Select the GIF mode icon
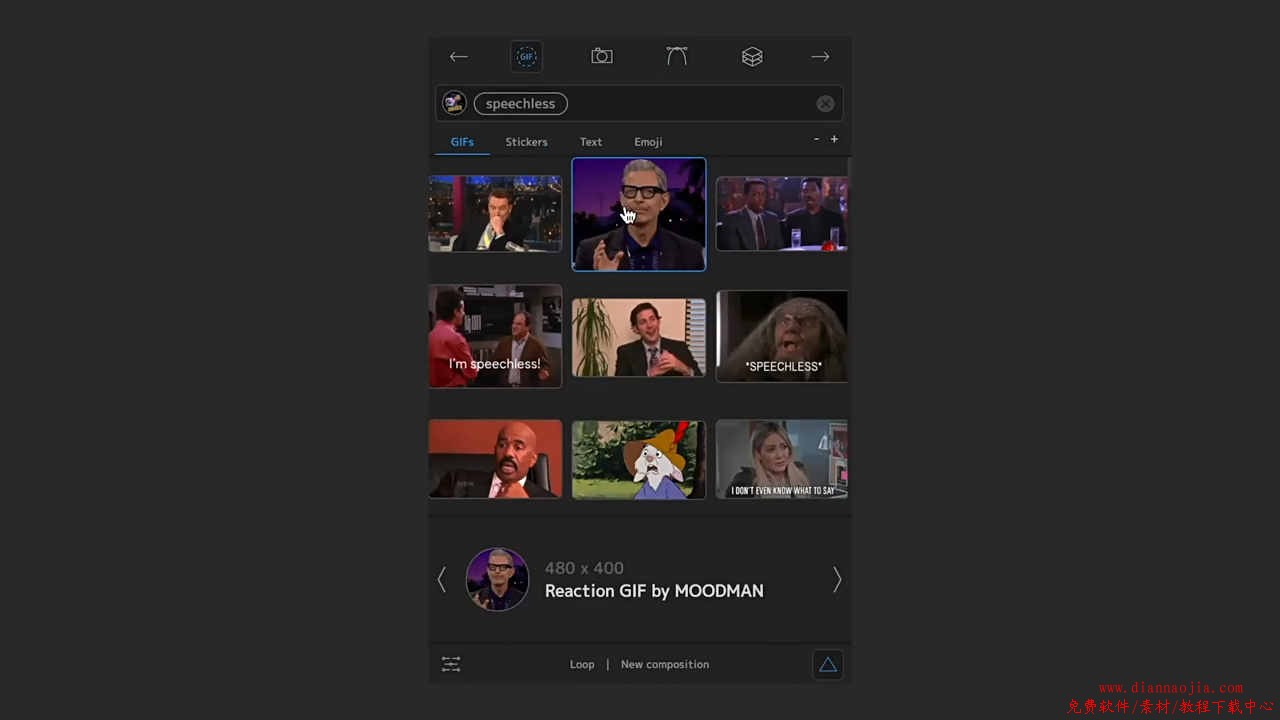This screenshot has width=1280, height=720. pyautogui.click(x=526, y=57)
